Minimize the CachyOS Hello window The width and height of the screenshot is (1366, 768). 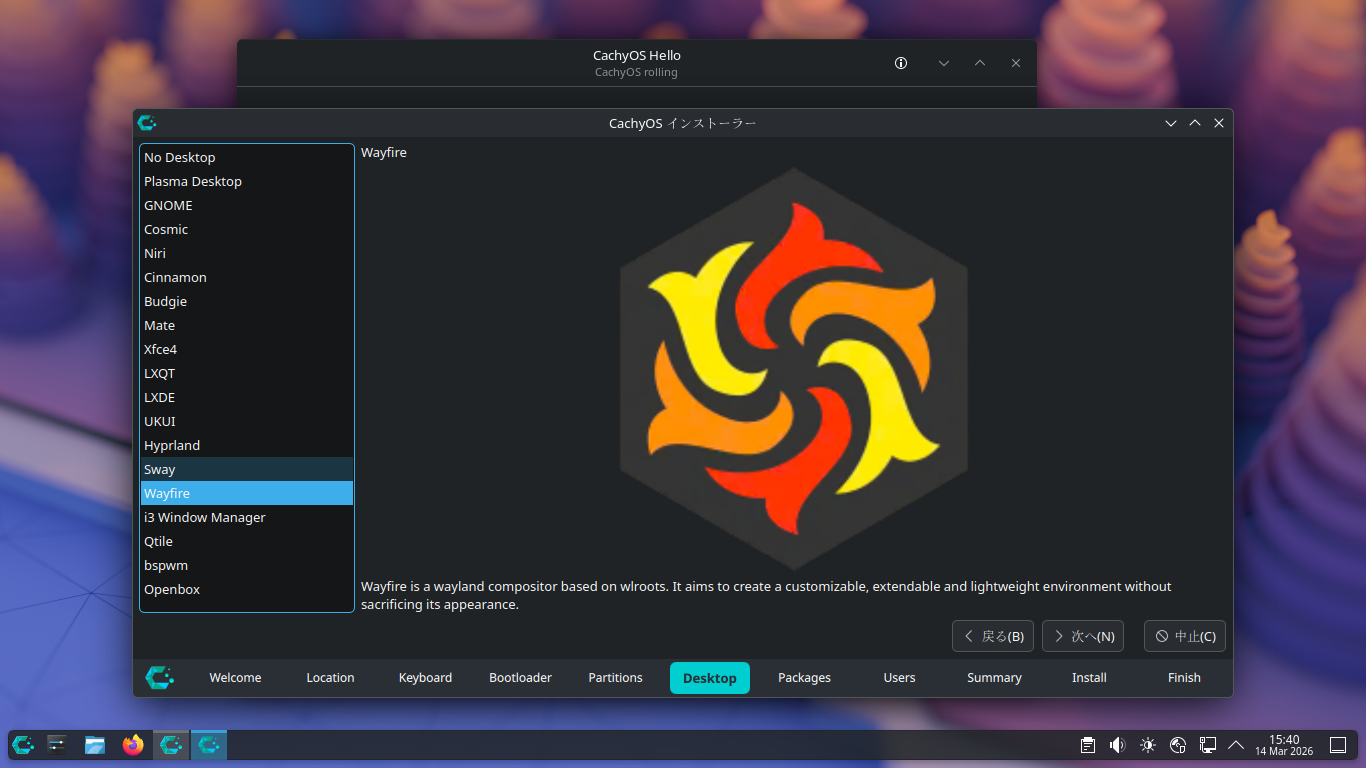[944, 63]
